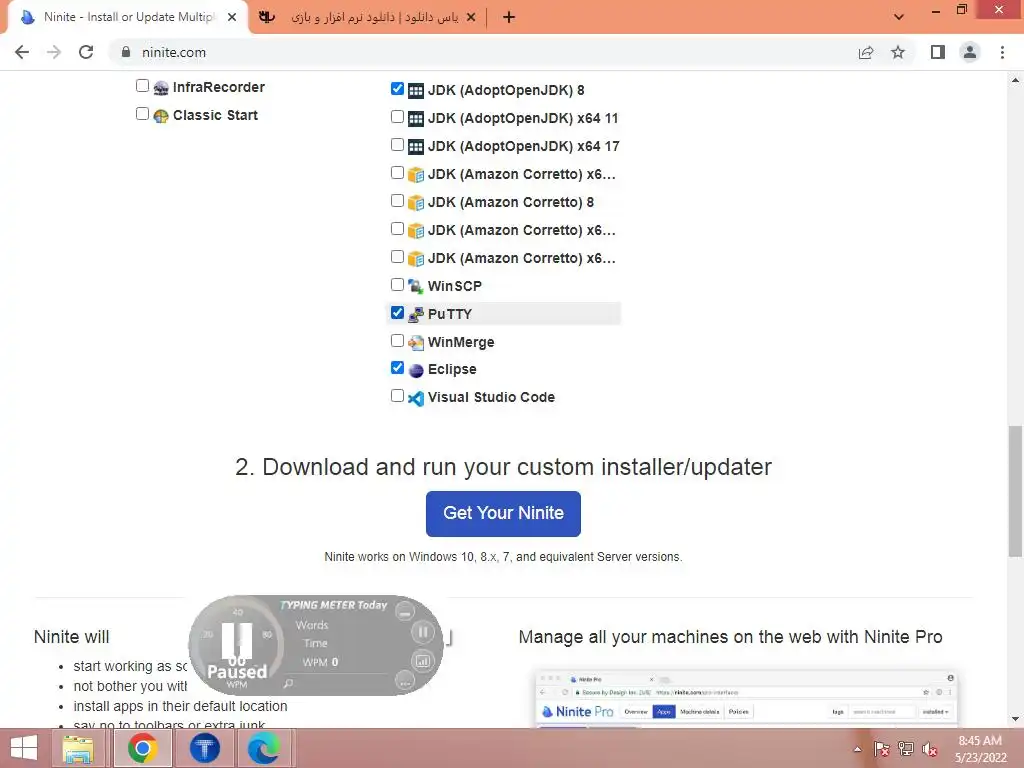1024x768 pixels.
Task: Click the lock icon beside ninite.com
Action: 126,52
